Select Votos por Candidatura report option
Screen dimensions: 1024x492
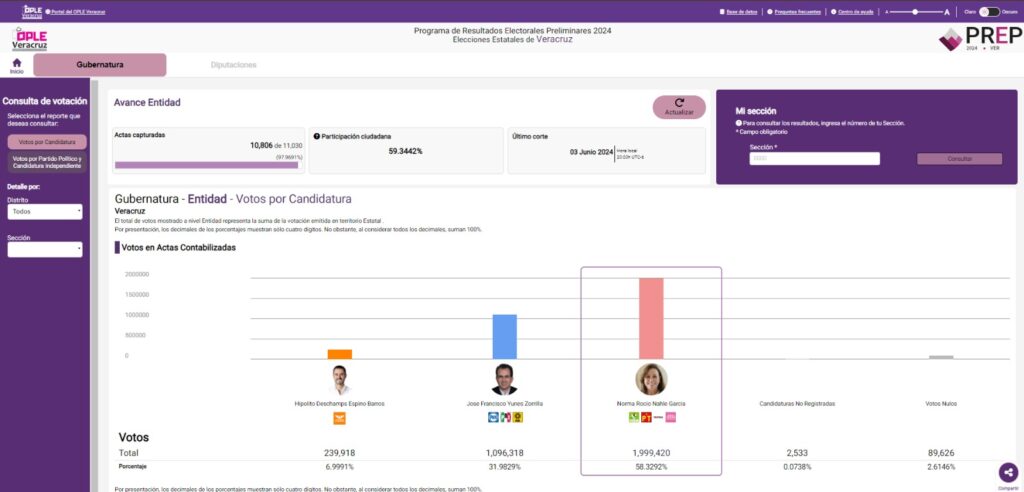point(46,142)
